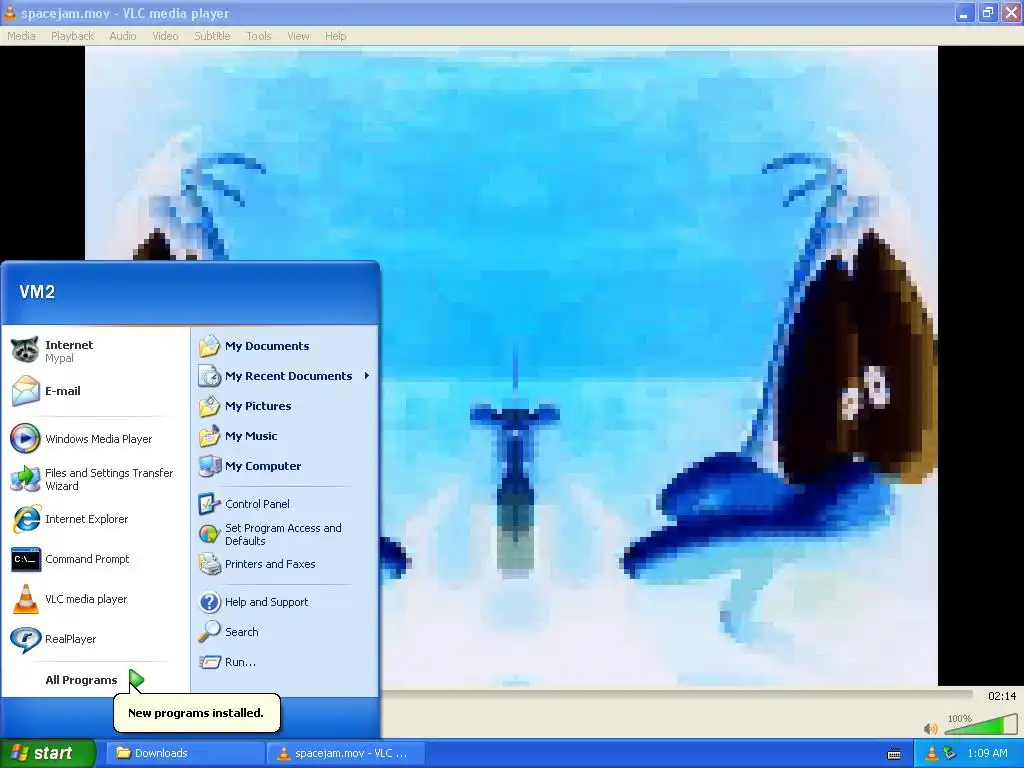This screenshot has height=768, width=1024.
Task: Click the All Programs label
Action: click(81, 680)
